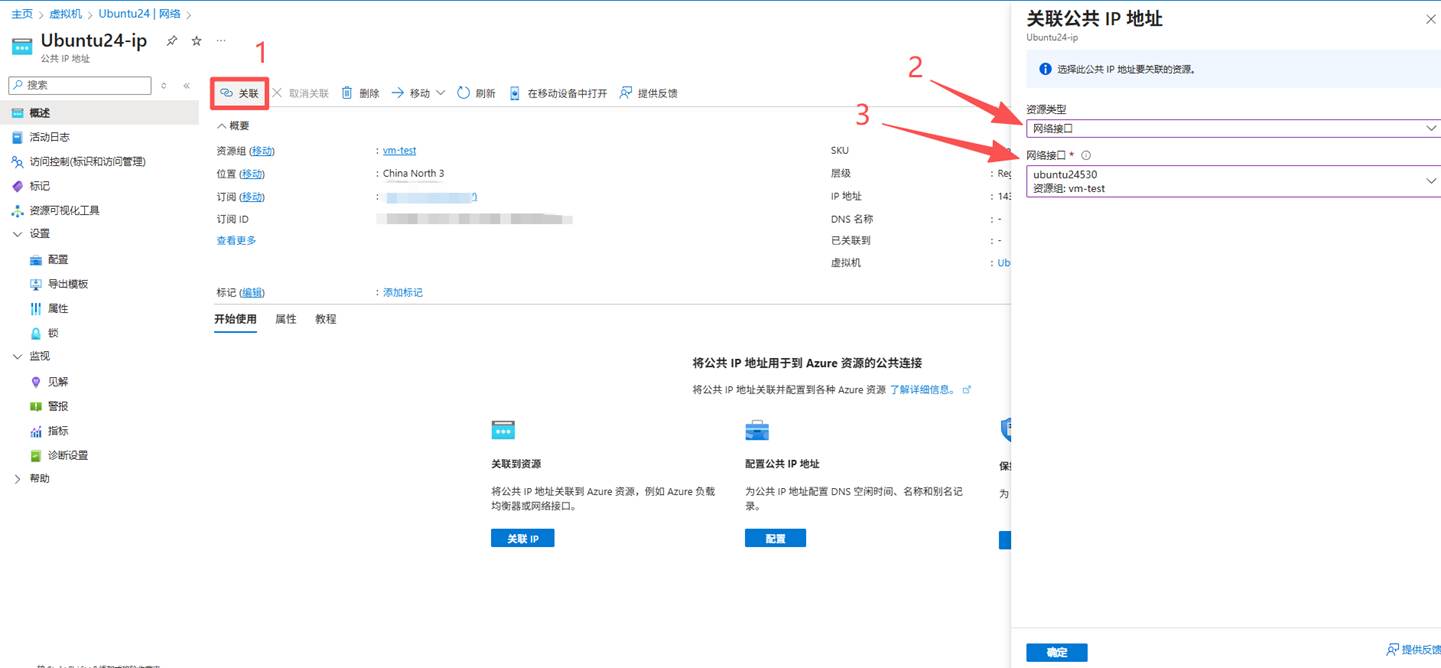Collapse the 设置 section in sidebar

point(17,234)
